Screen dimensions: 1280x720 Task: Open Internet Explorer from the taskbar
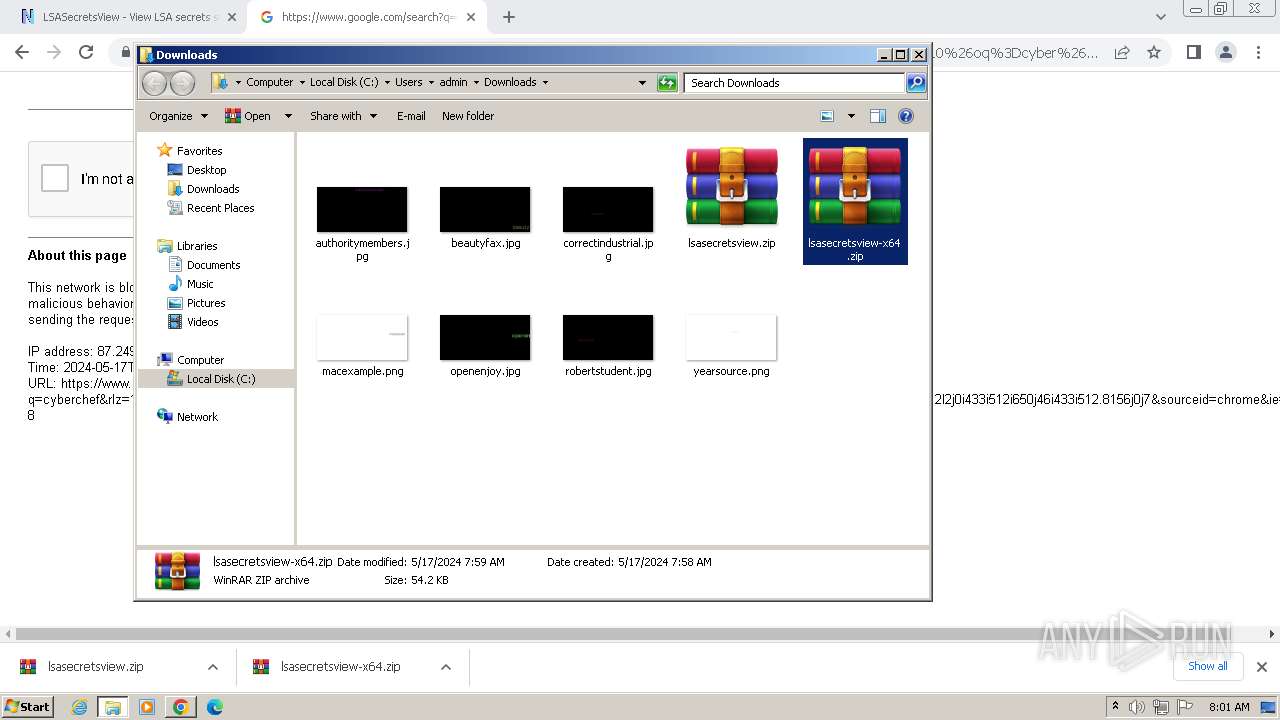pos(79,707)
